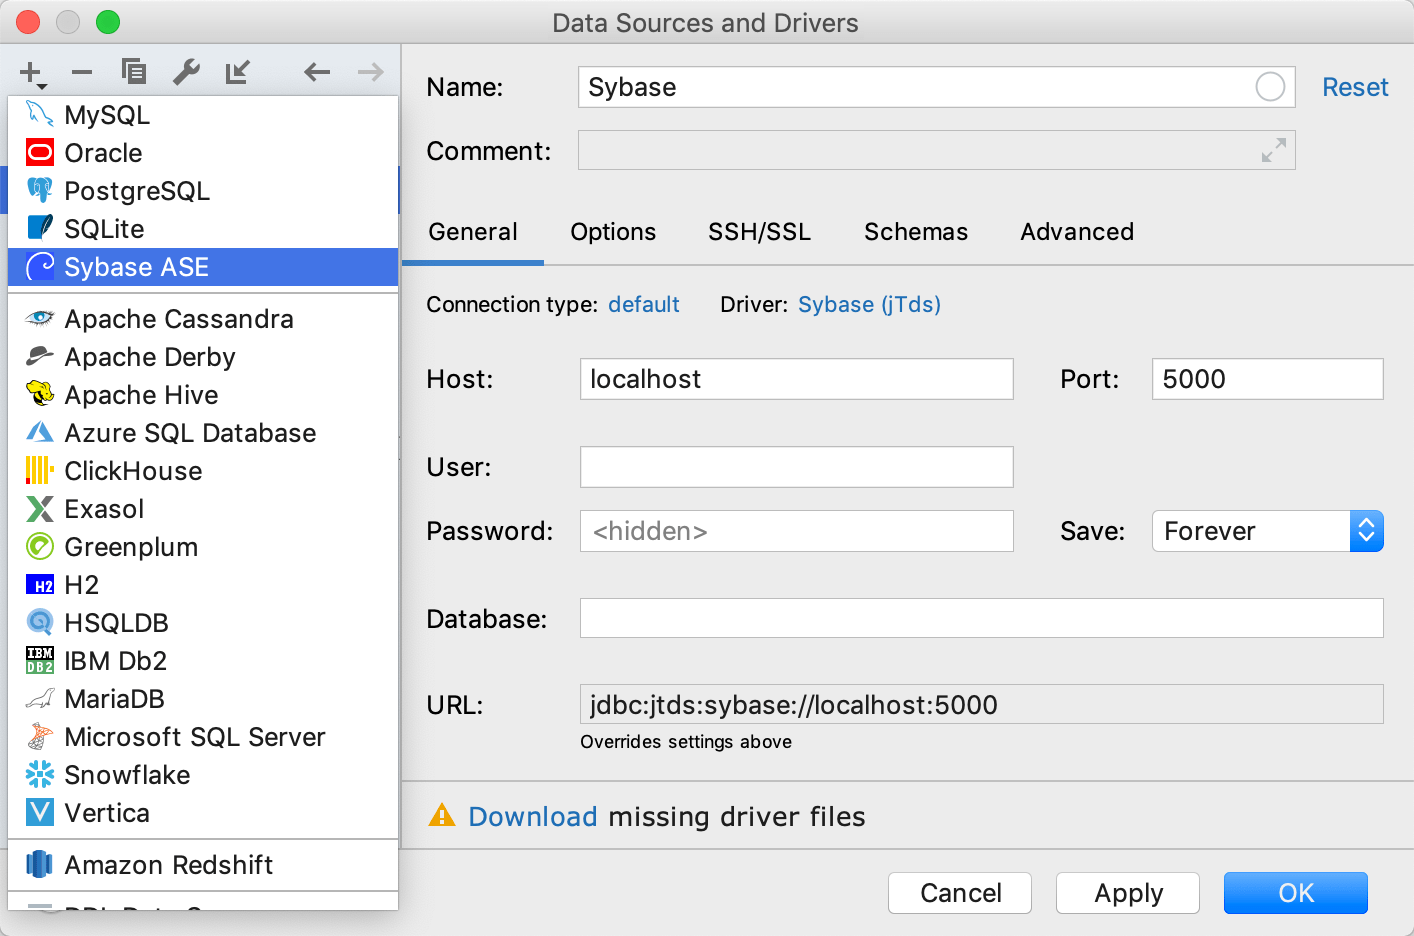Click the Port field showing 5000
This screenshot has height=936, width=1414.
pyautogui.click(x=1267, y=379)
